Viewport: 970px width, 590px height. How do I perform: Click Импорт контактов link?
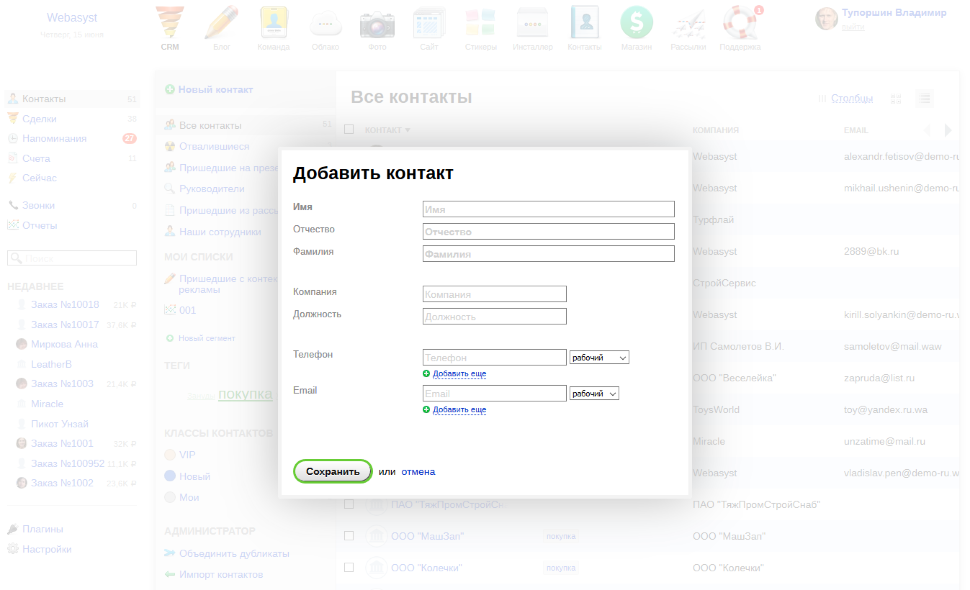click(221, 575)
